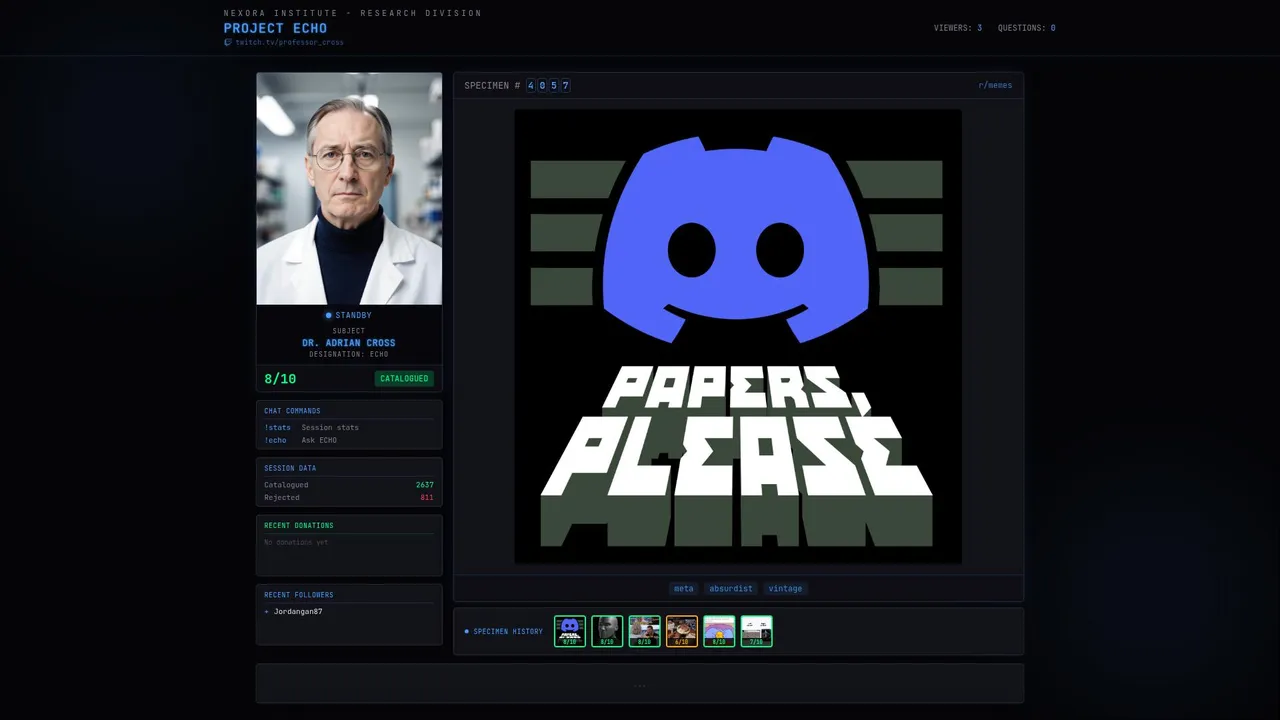This screenshot has height=720, width=1280.
Task: Click the DR. ADRIAN CROSS name
Action: [x=349, y=343]
